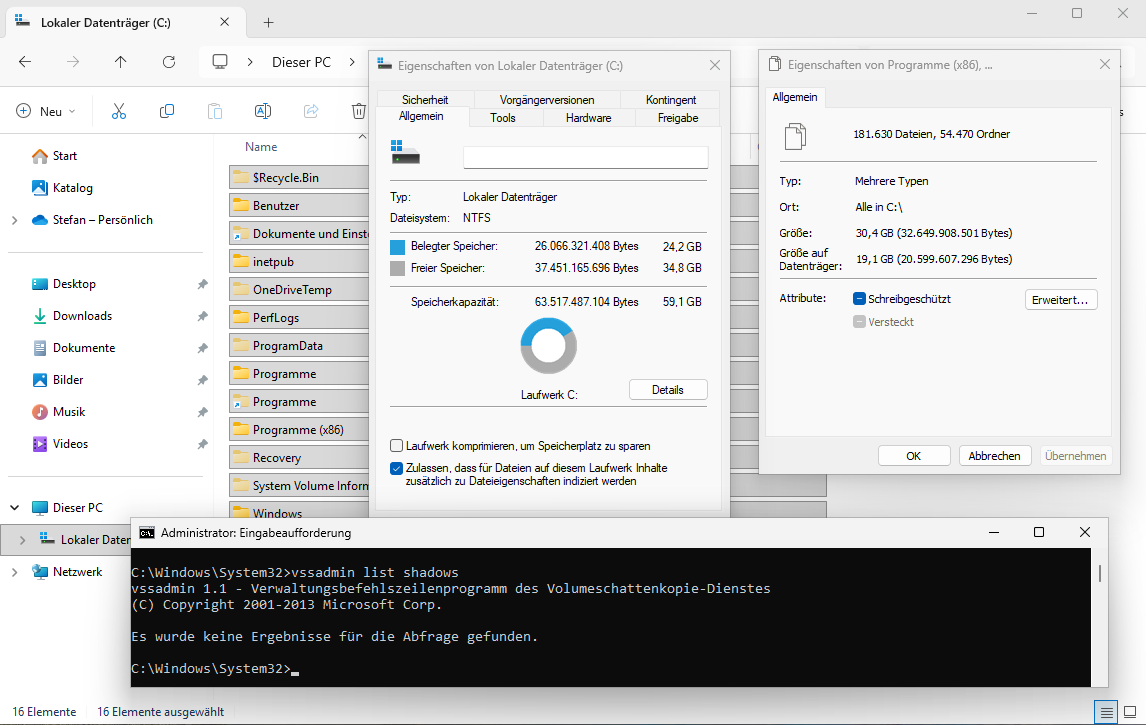
Task: Uncheck the content indexing checkbox
Action: 397,468
